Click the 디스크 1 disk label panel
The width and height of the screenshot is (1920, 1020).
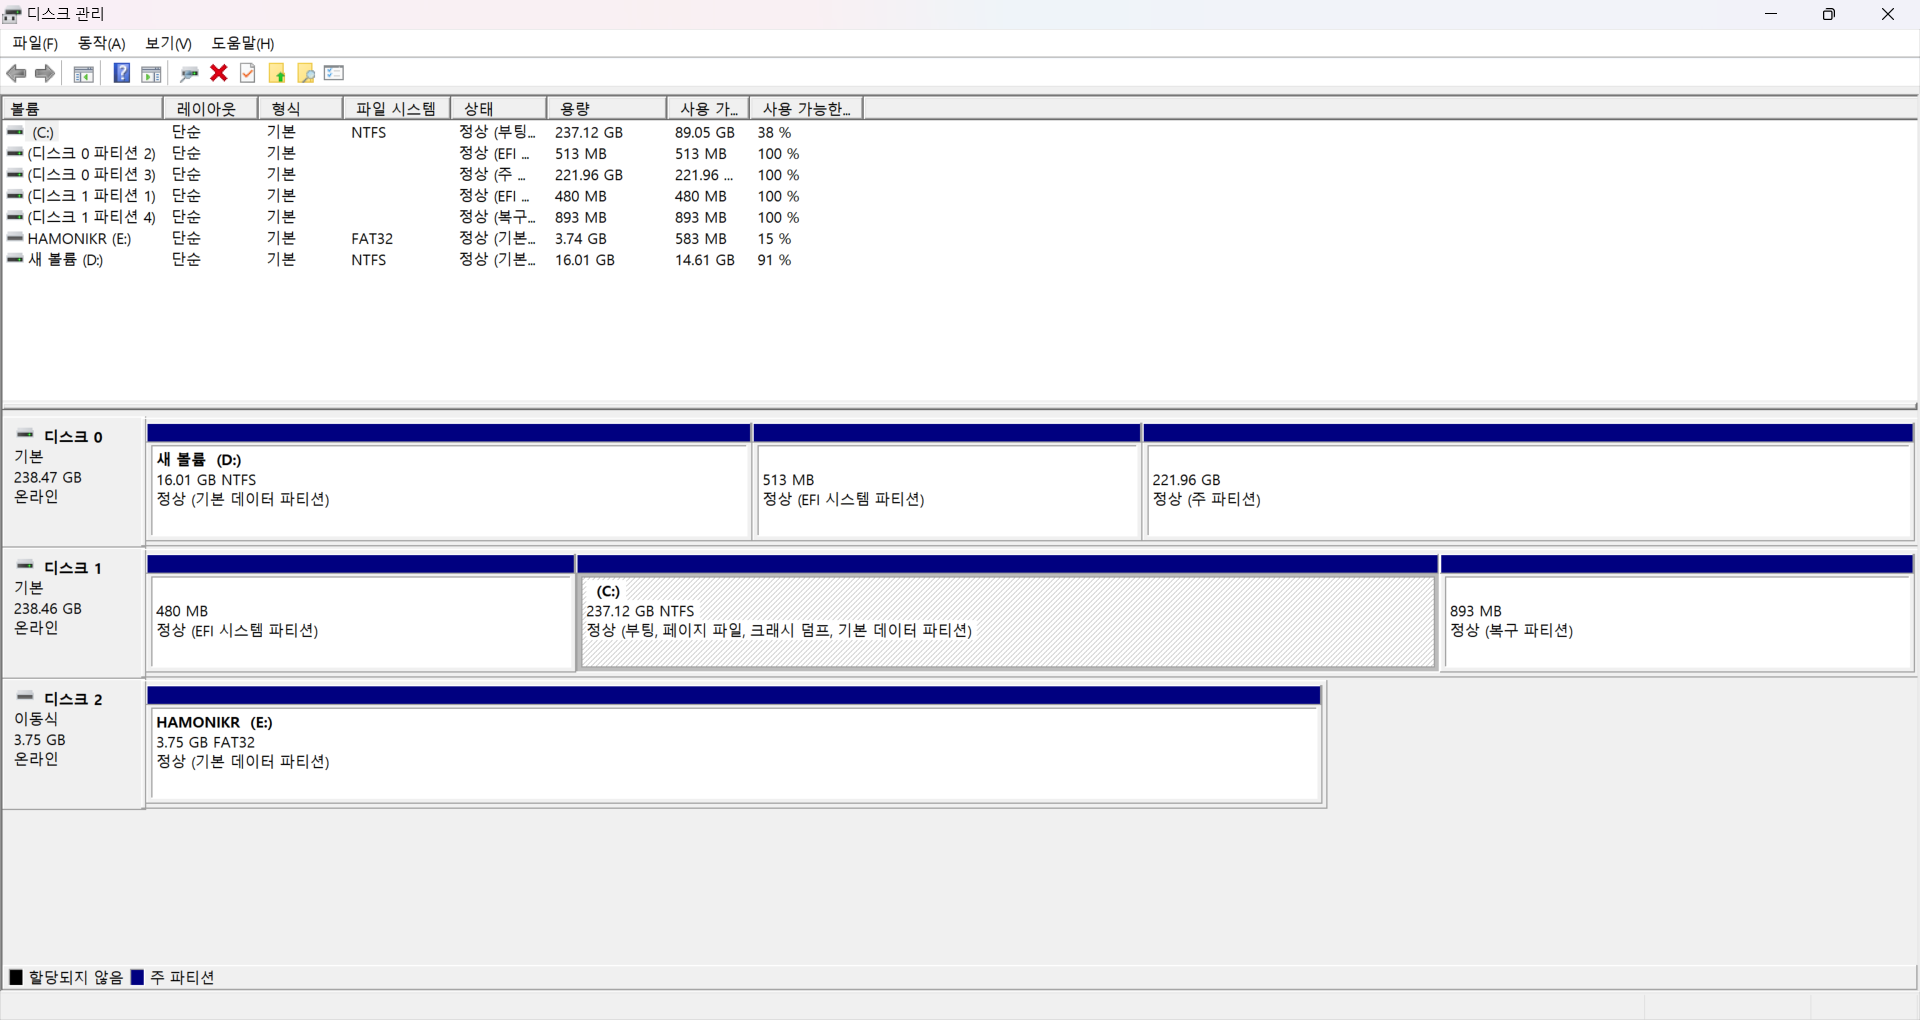[74, 612]
